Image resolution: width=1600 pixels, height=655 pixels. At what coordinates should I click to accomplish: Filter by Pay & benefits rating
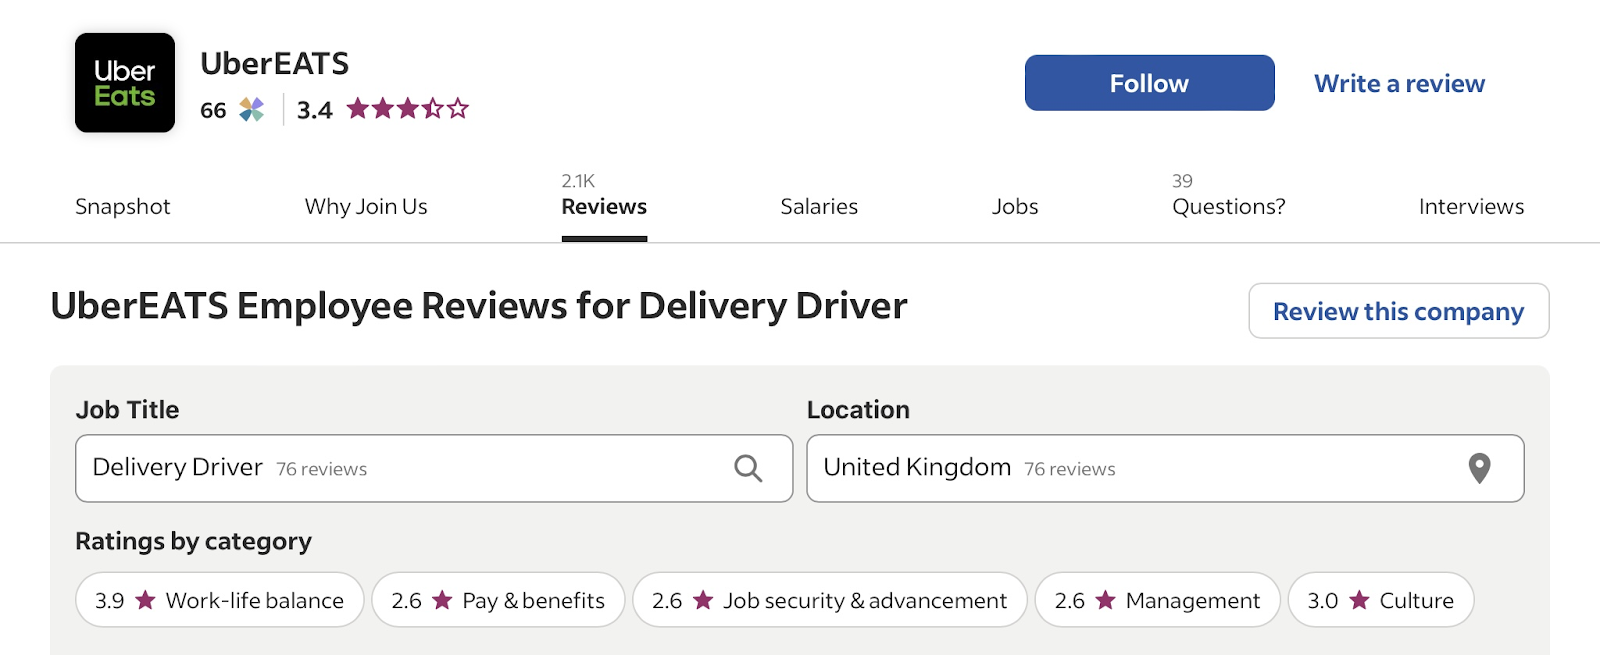point(498,600)
